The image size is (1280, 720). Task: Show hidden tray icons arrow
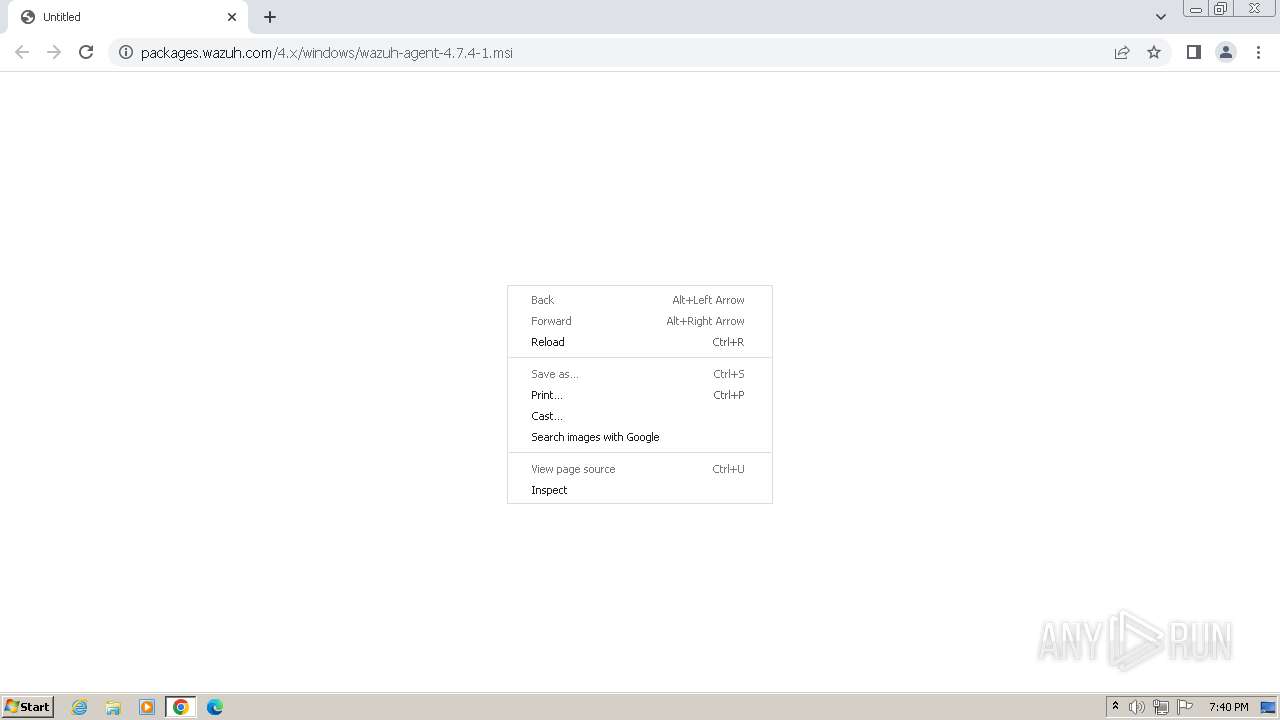pos(1115,707)
